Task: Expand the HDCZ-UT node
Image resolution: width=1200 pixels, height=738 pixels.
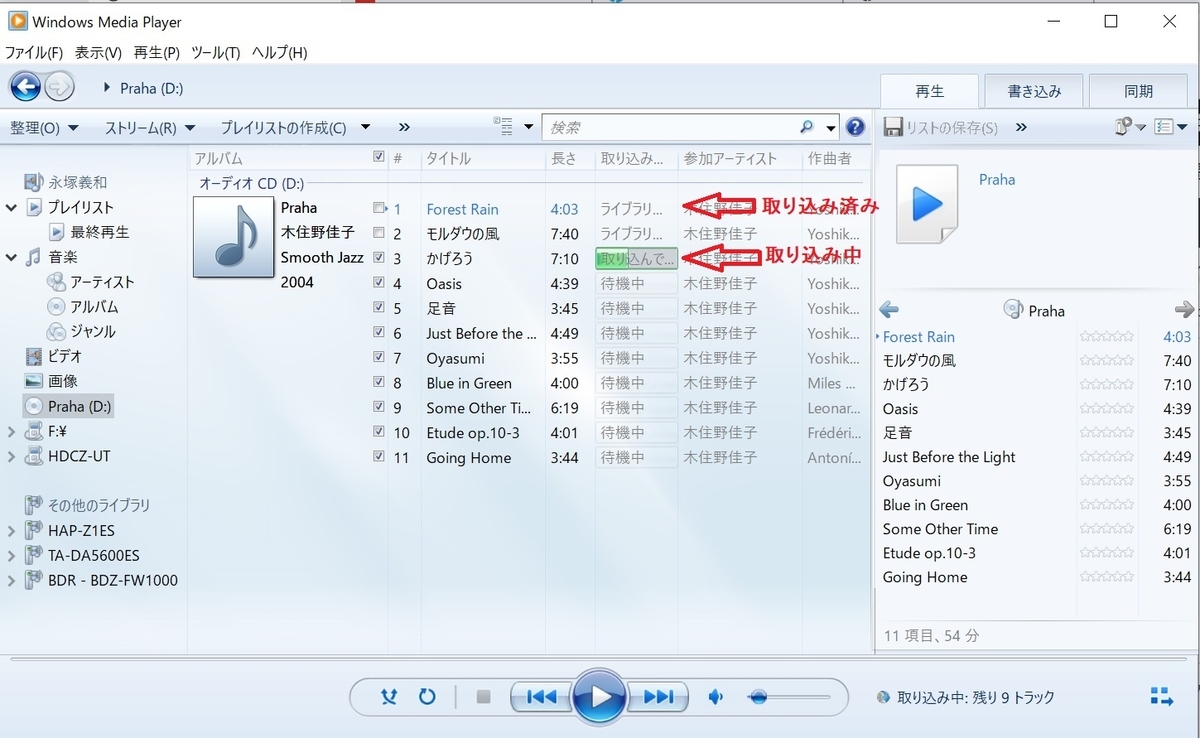Action: click(11, 456)
